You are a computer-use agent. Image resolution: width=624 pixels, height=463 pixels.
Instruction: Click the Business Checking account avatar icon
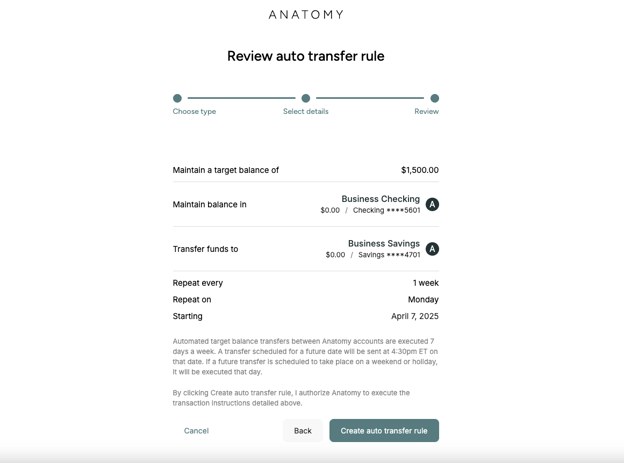point(432,204)
